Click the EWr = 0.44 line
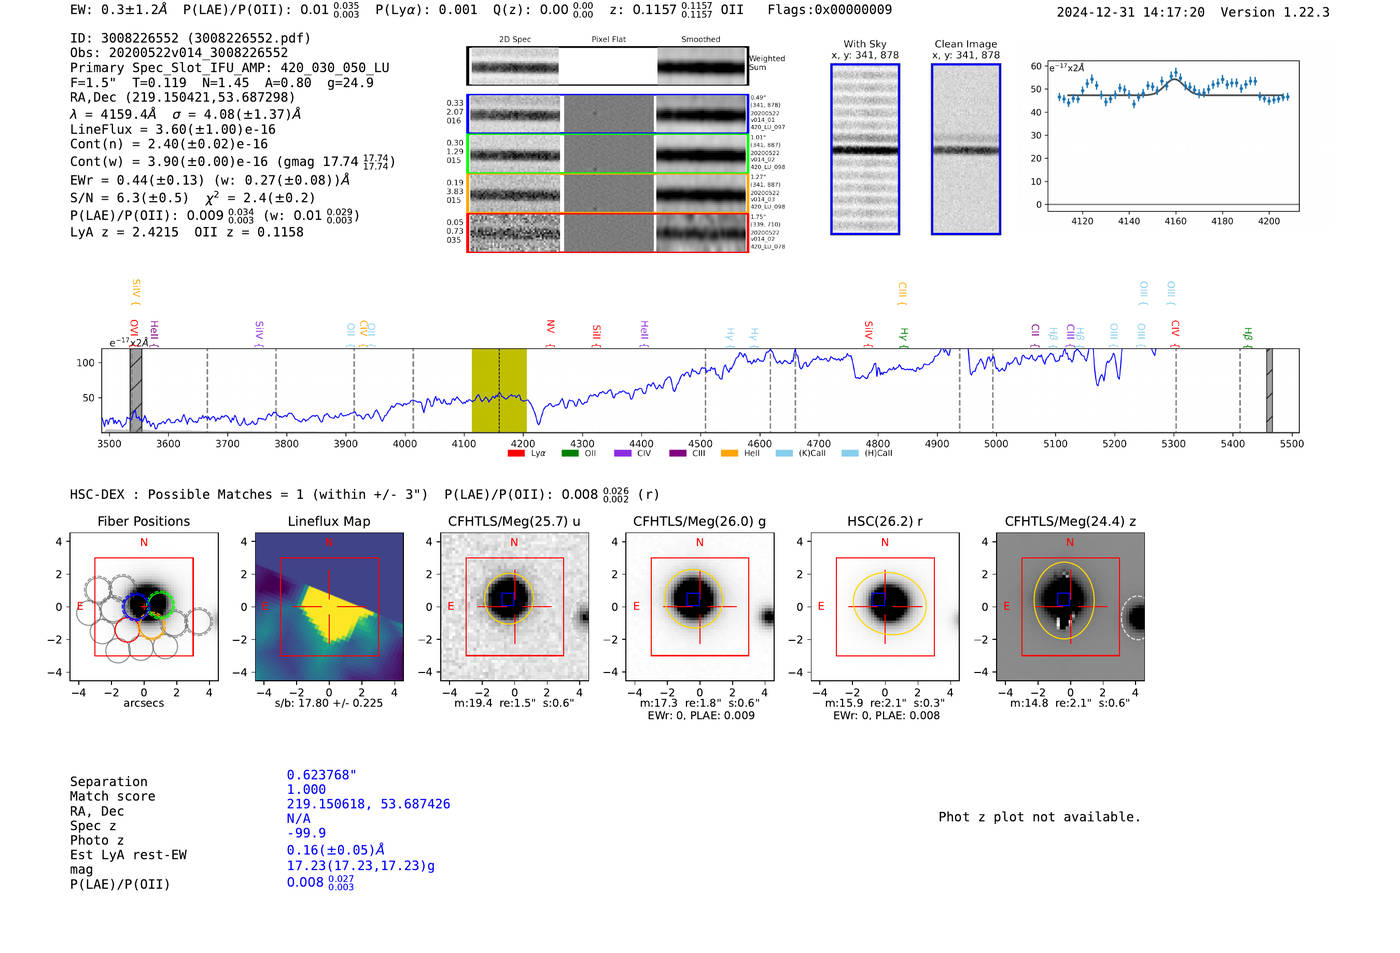Screen dimensions: 1400x953 [x=210, y=181]
